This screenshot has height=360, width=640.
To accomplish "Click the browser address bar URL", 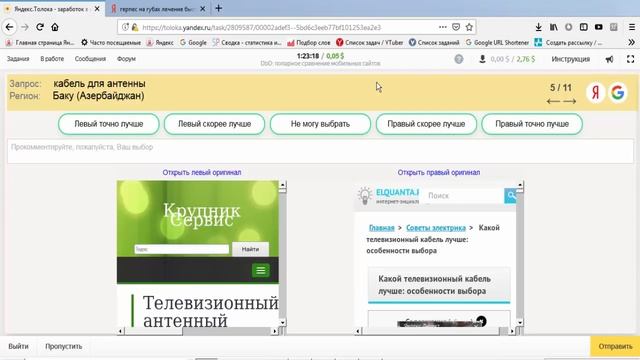I will pos(262,27).
